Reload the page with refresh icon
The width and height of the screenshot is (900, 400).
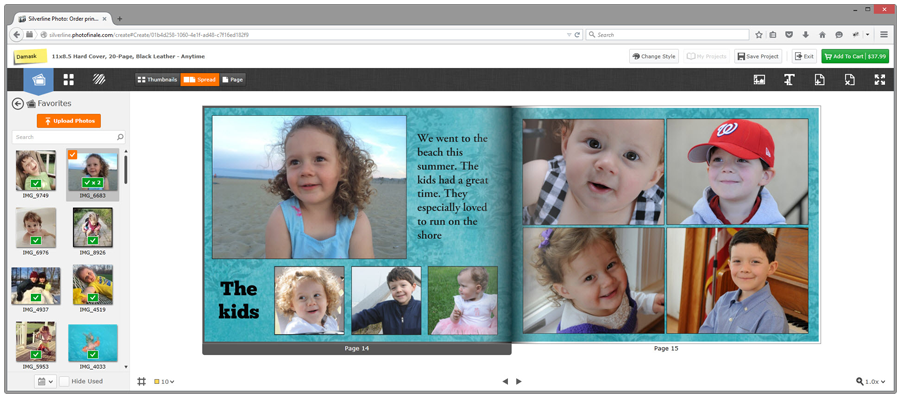pos(577,35)
